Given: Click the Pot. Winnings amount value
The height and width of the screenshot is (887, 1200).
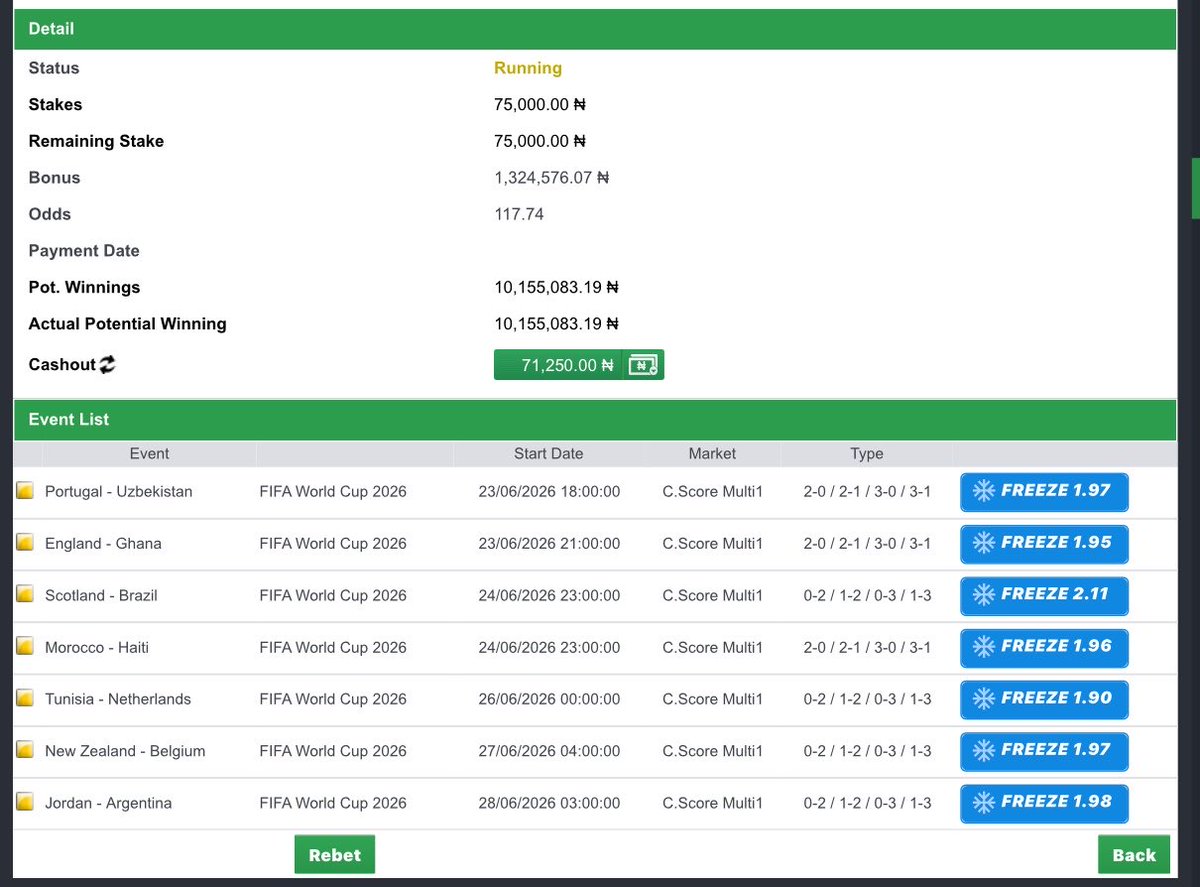Looking at the screenshot, I should 557,287.
